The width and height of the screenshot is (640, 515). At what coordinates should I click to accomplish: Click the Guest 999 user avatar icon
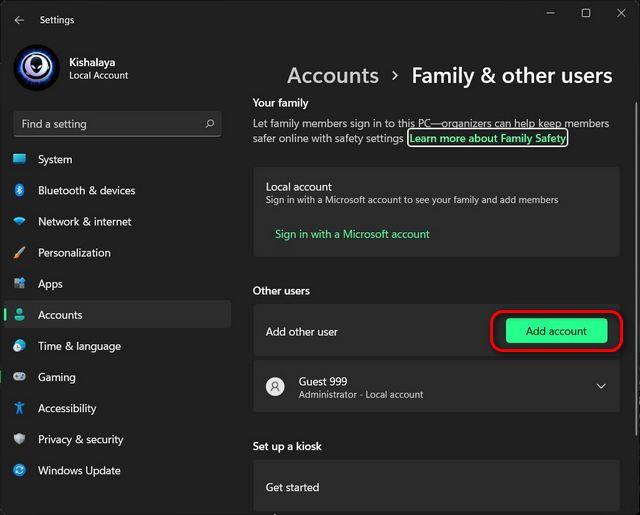click(x=275, y=386)
